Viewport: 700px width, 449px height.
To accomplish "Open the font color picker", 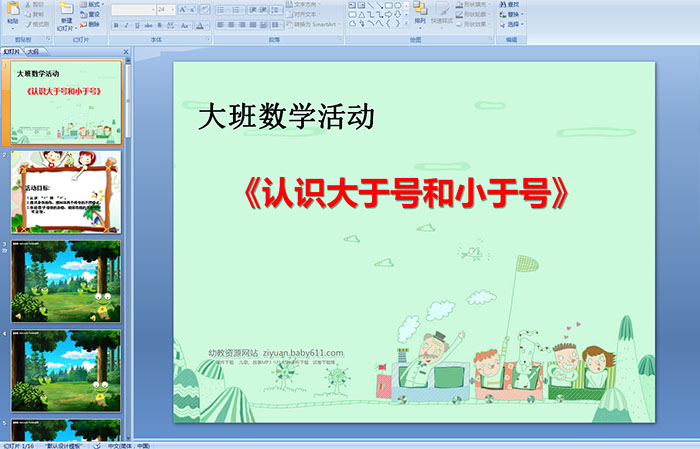I will point(205,25).
